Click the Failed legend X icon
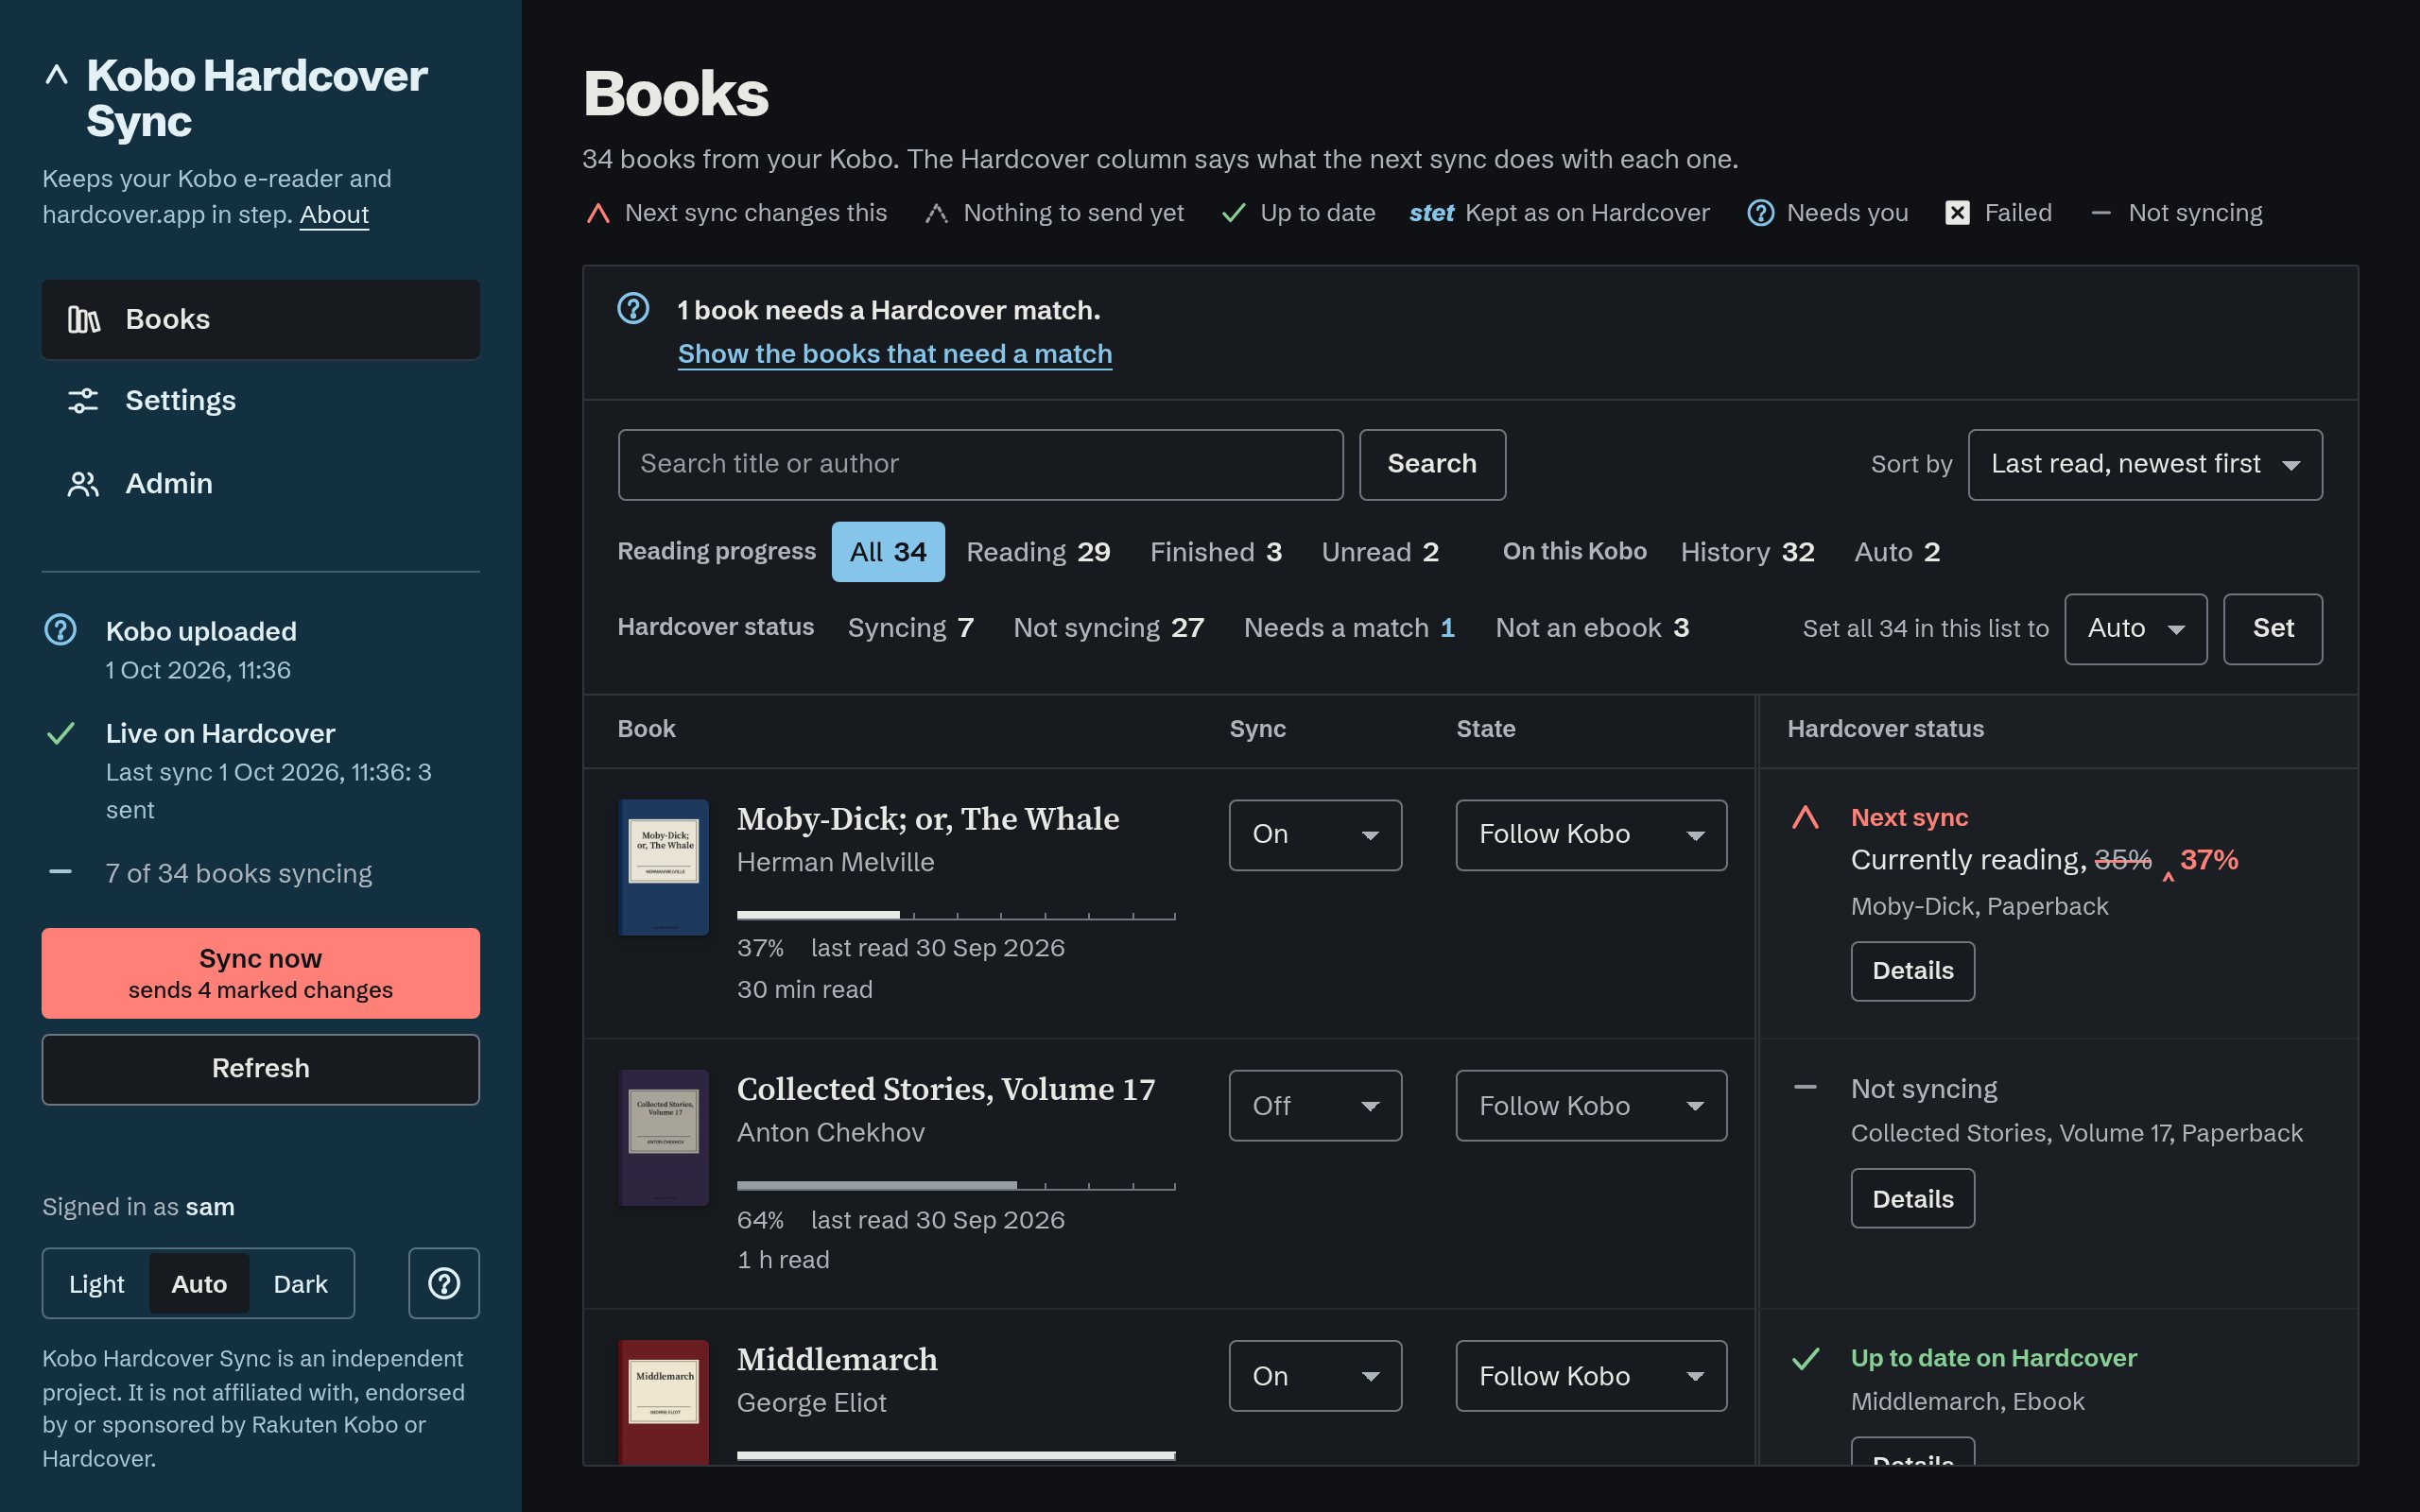The width and height of the screenshot is (2420, 1512). [1957, 213]
